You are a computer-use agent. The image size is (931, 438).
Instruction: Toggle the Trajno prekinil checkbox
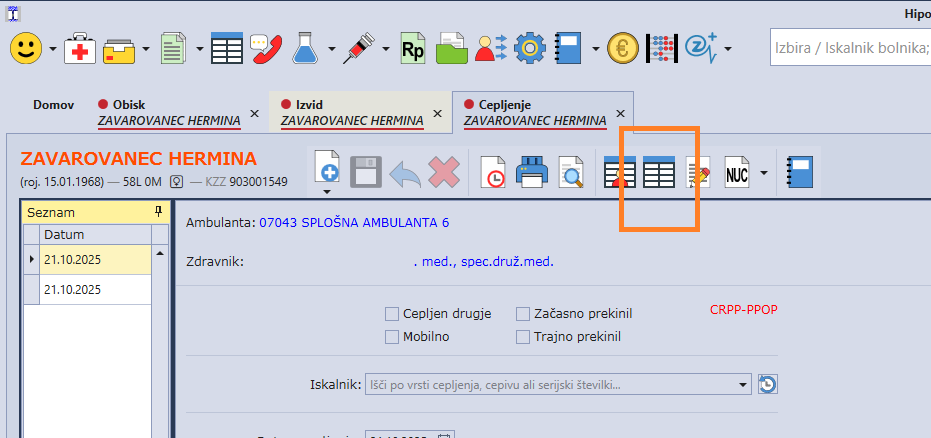pyautogui.click(x=523, y=337)
